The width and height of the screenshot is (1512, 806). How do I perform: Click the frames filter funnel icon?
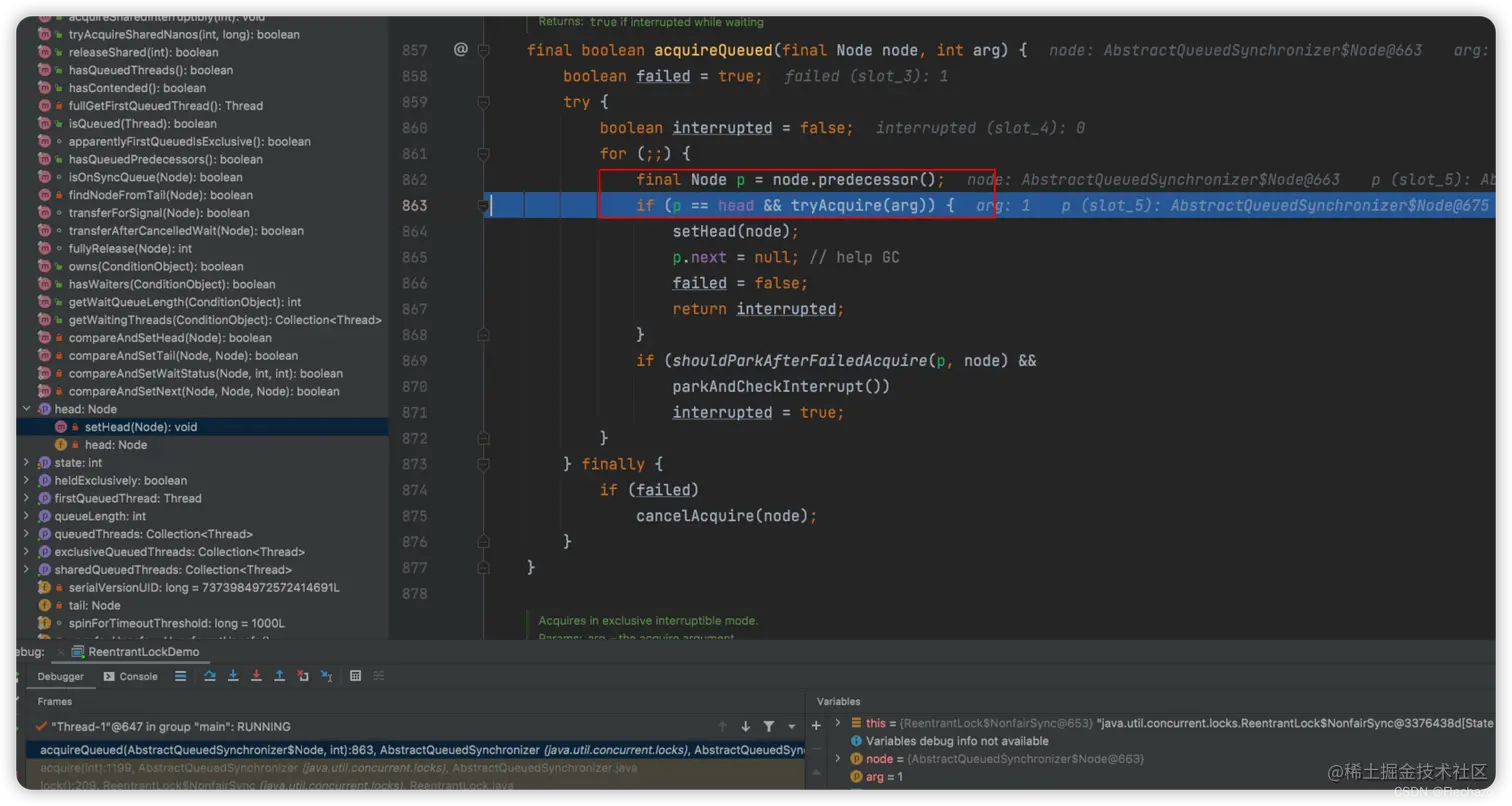[x=769, y=727]
